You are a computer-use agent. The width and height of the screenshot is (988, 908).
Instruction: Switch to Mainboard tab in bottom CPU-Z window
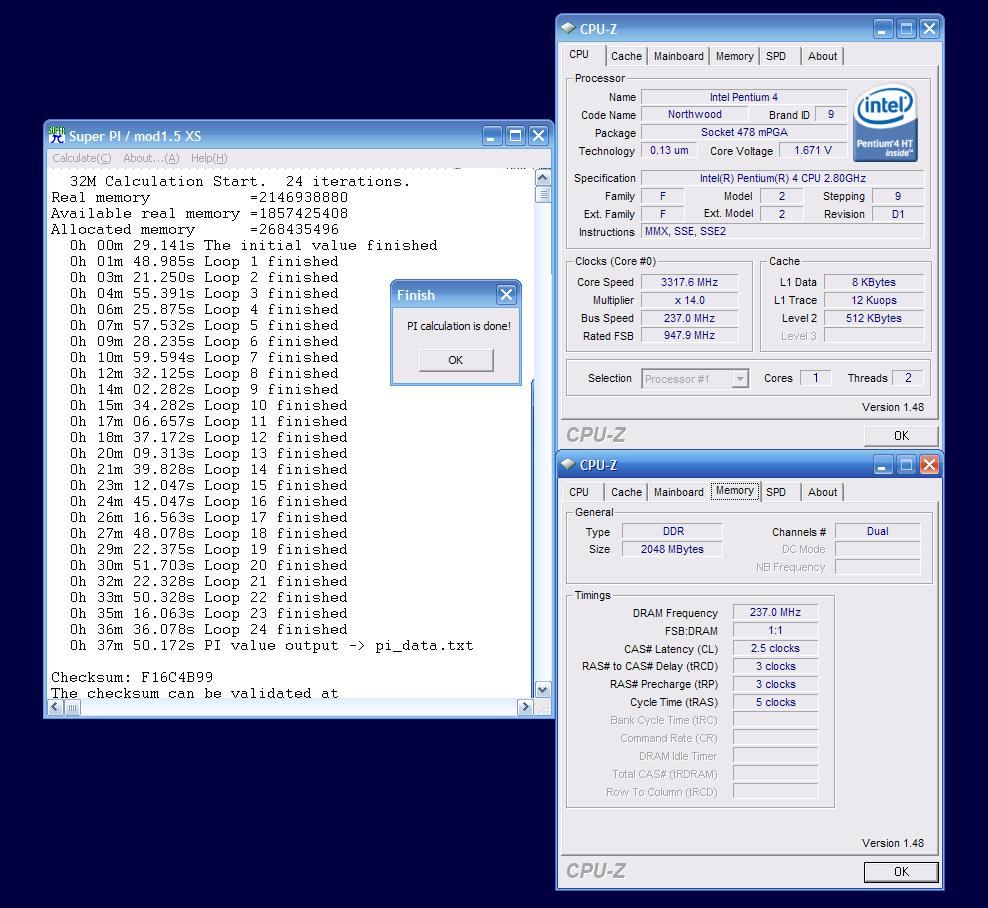[679, 492]
